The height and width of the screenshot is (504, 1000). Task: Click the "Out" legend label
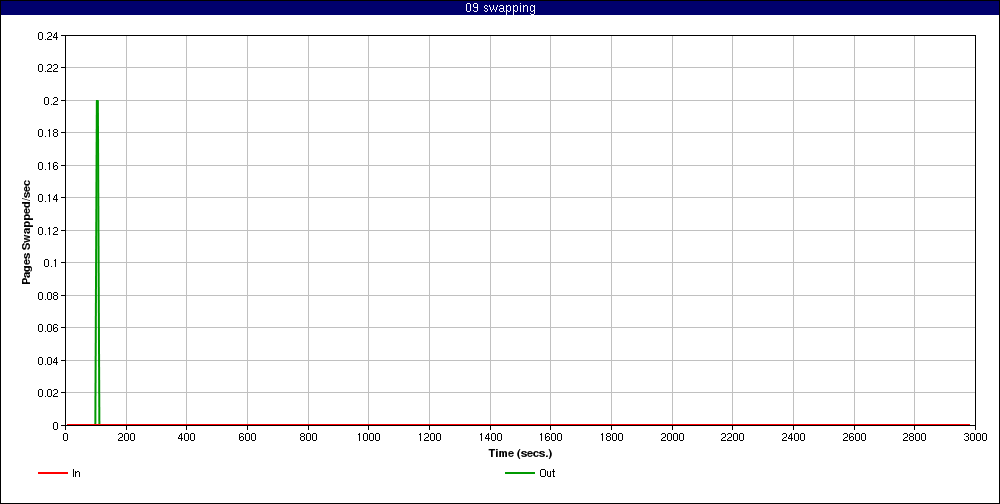click(x=547, y=473)
